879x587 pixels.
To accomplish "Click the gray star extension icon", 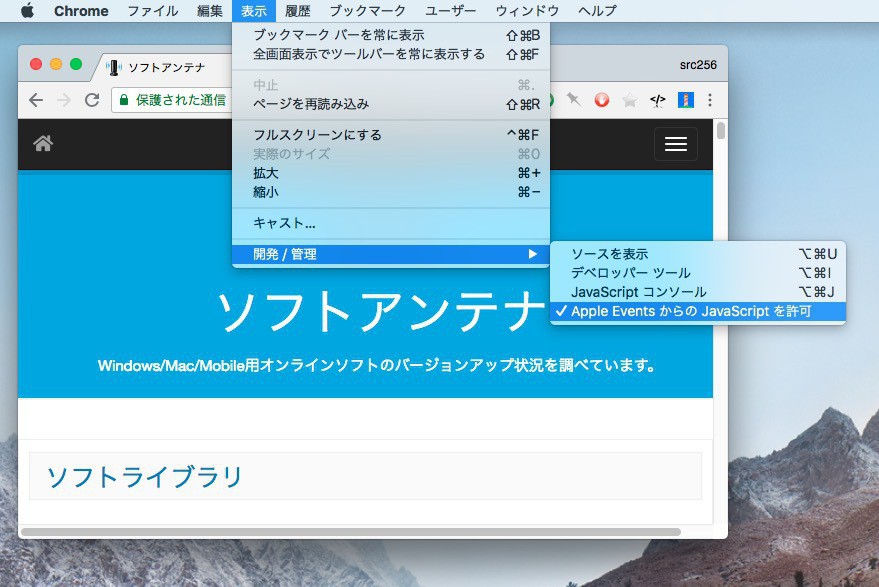I will pos(630,100).
